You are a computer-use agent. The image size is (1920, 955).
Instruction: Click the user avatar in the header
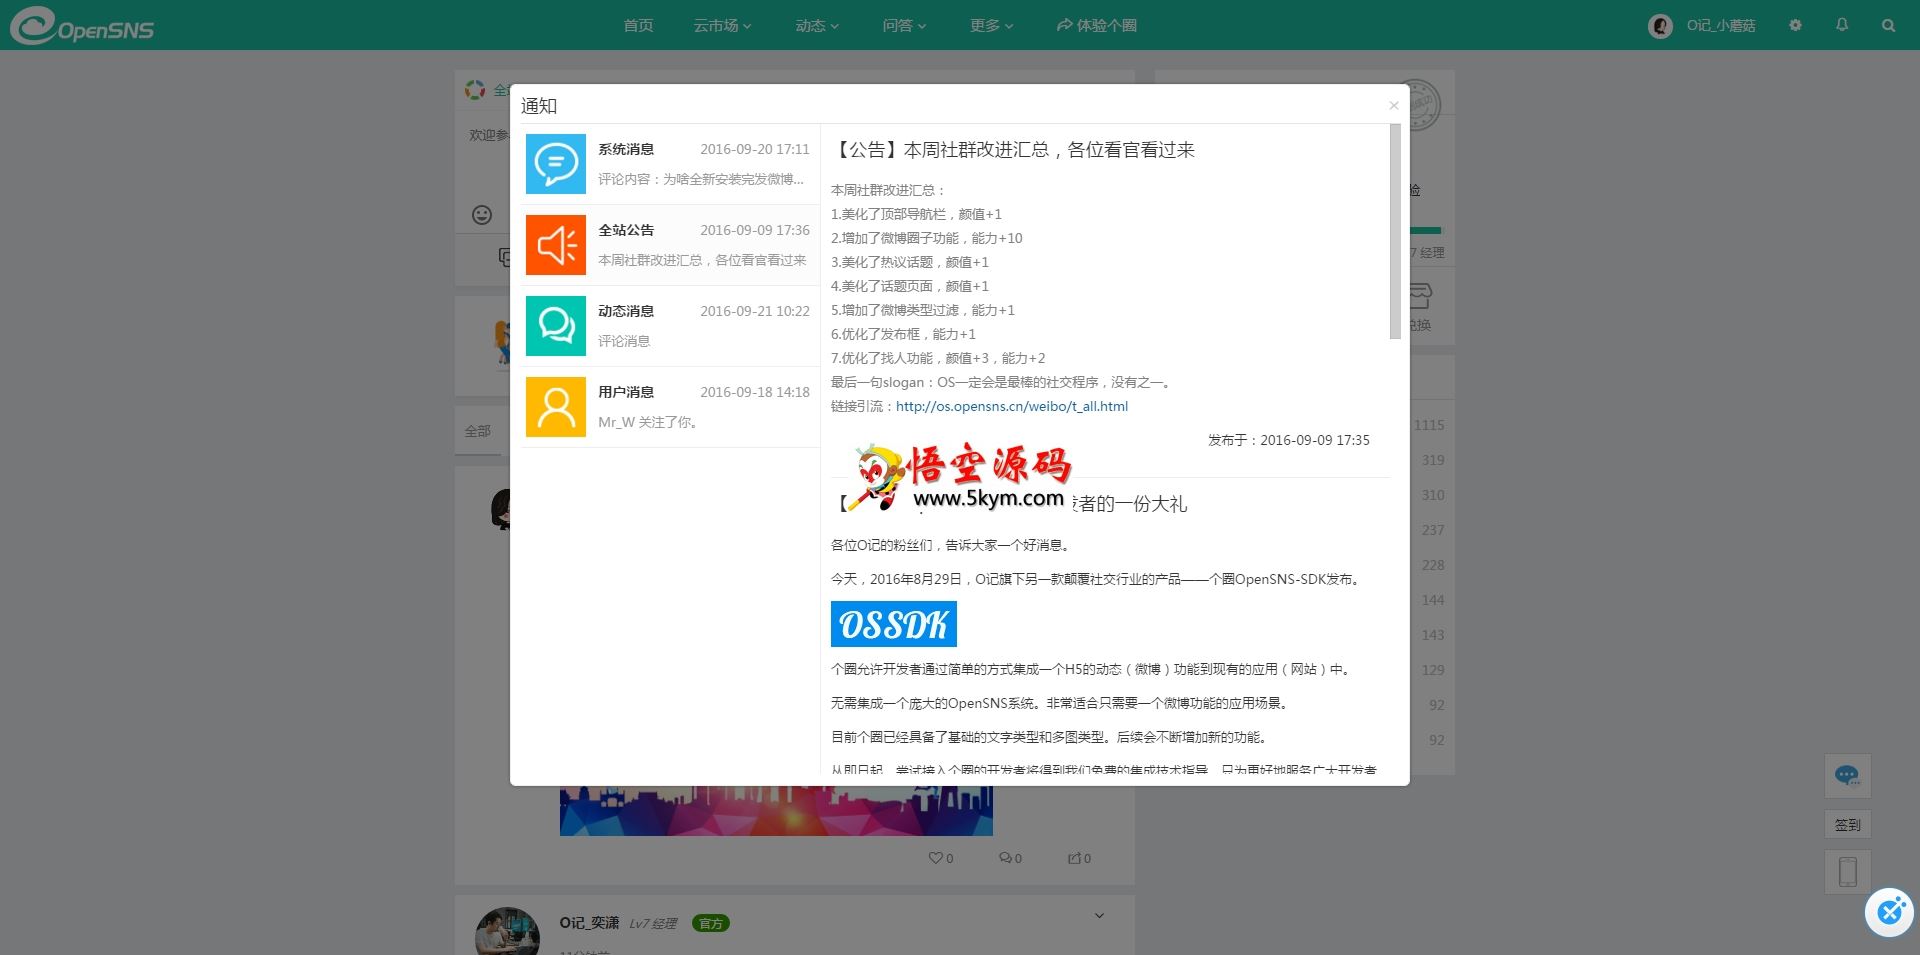coord(1660,26)
